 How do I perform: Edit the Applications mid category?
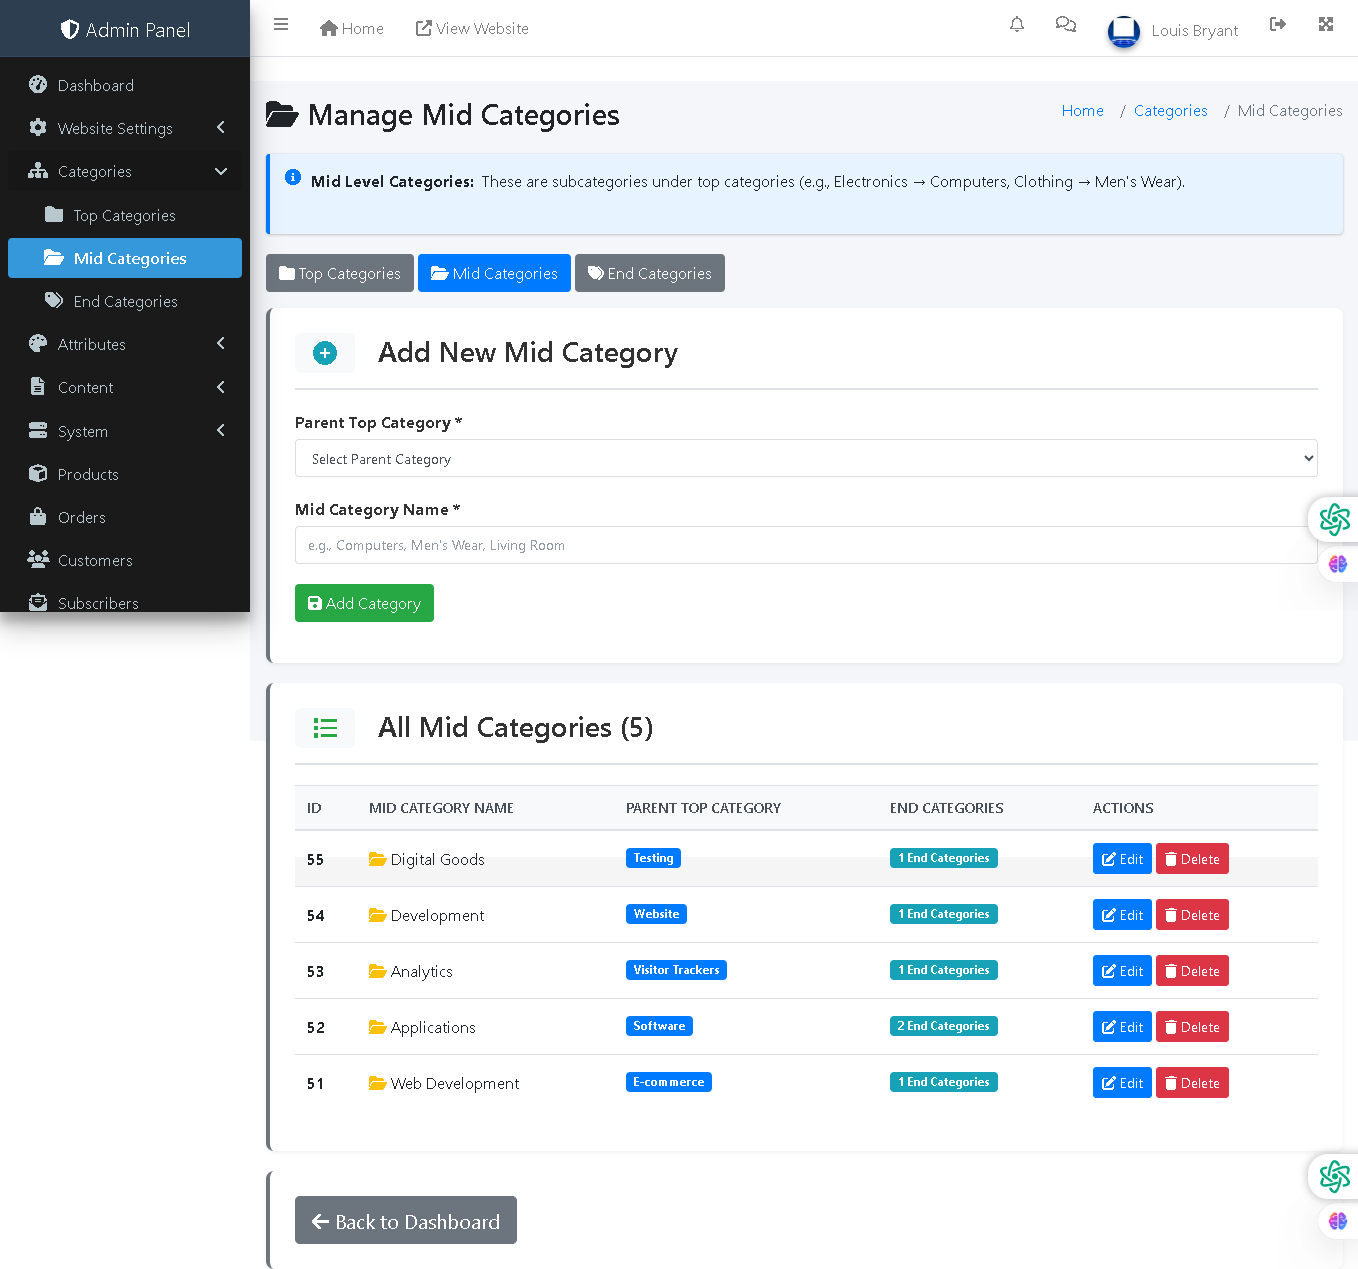(x=1122, y=1027)
